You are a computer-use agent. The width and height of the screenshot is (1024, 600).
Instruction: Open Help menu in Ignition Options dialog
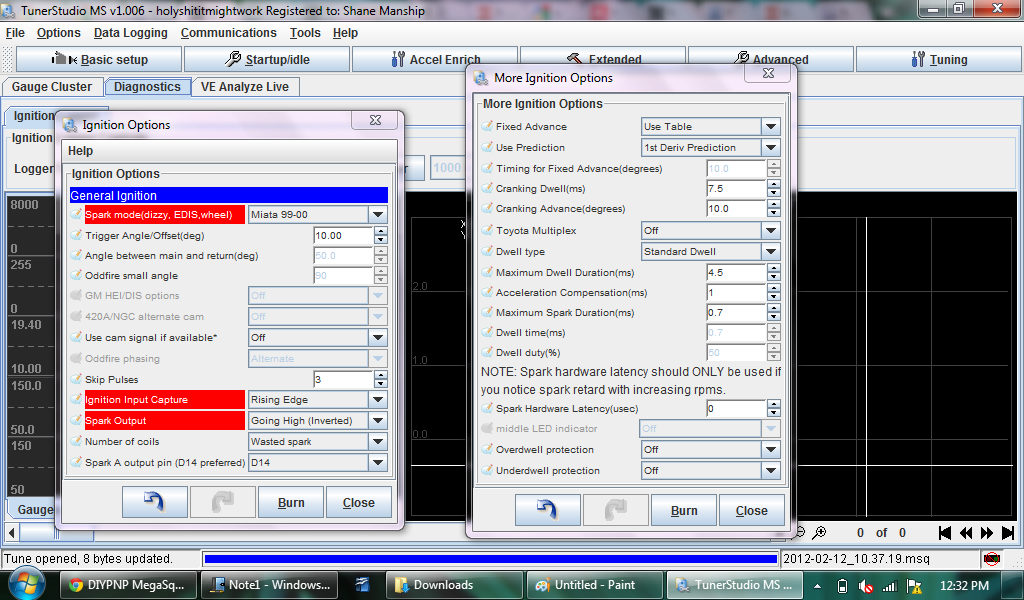click(80, 151)
